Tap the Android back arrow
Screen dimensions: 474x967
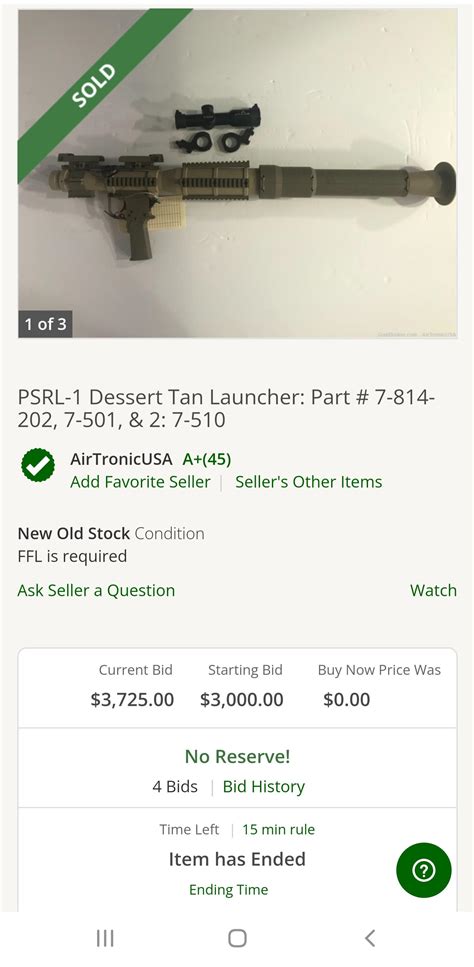369,938
